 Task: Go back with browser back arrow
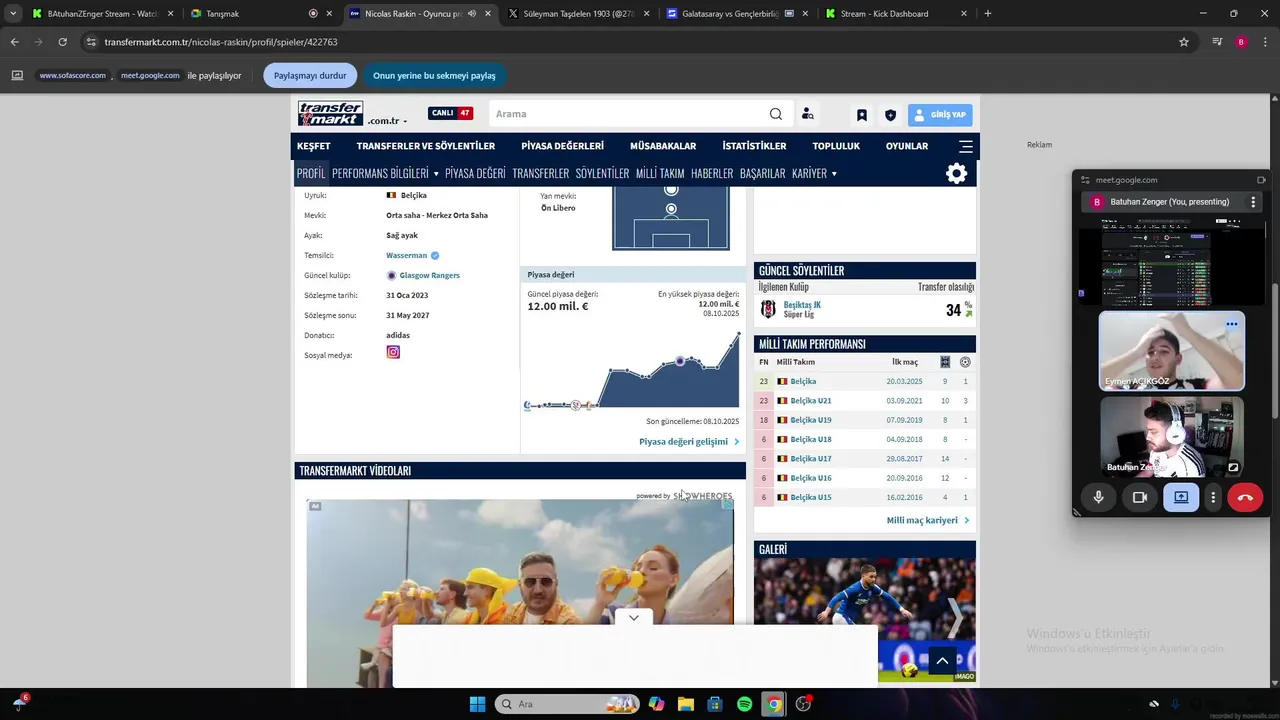tap(14, 42)
